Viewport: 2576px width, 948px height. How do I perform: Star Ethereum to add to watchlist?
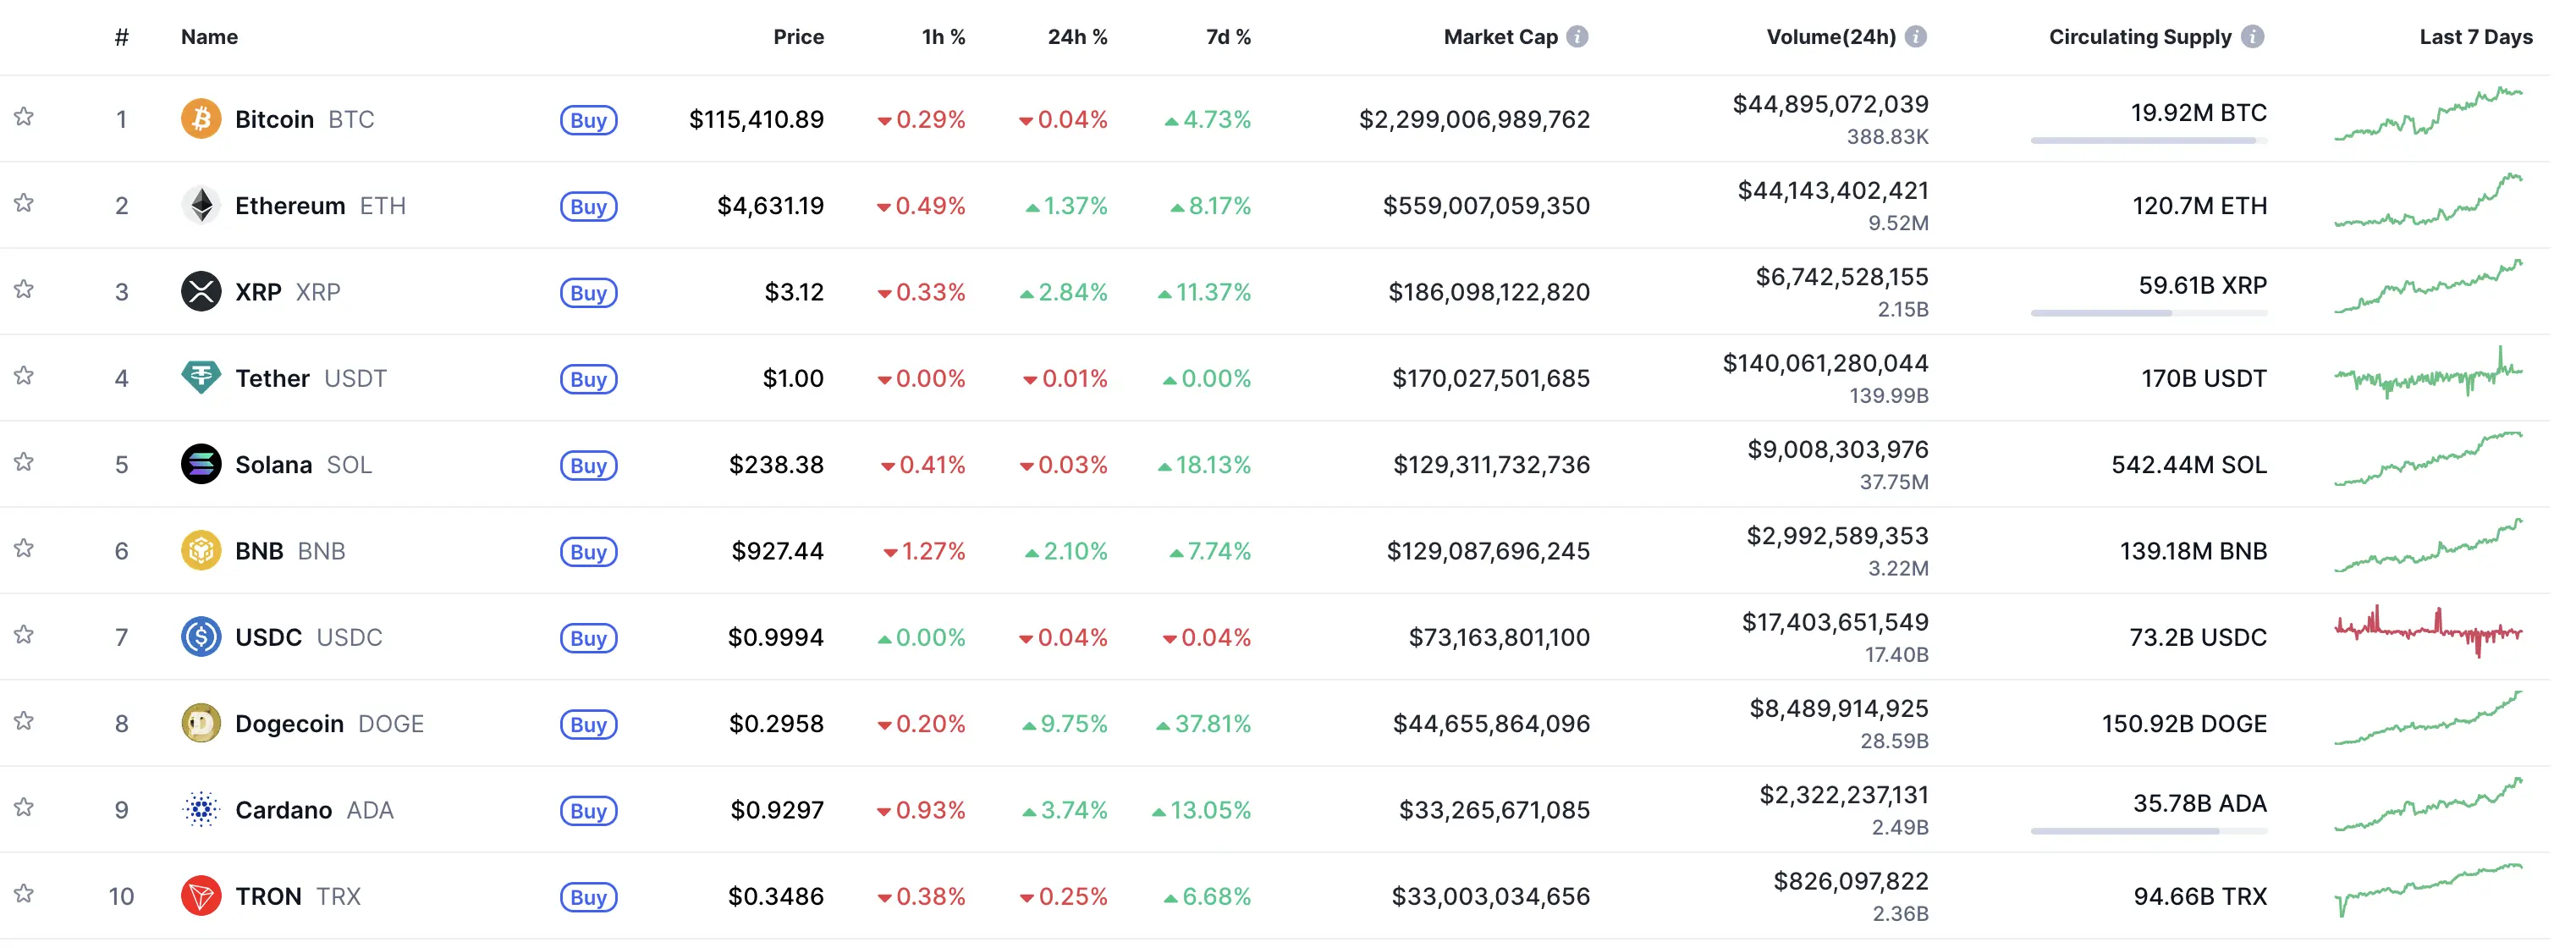[x=24, y=205]
